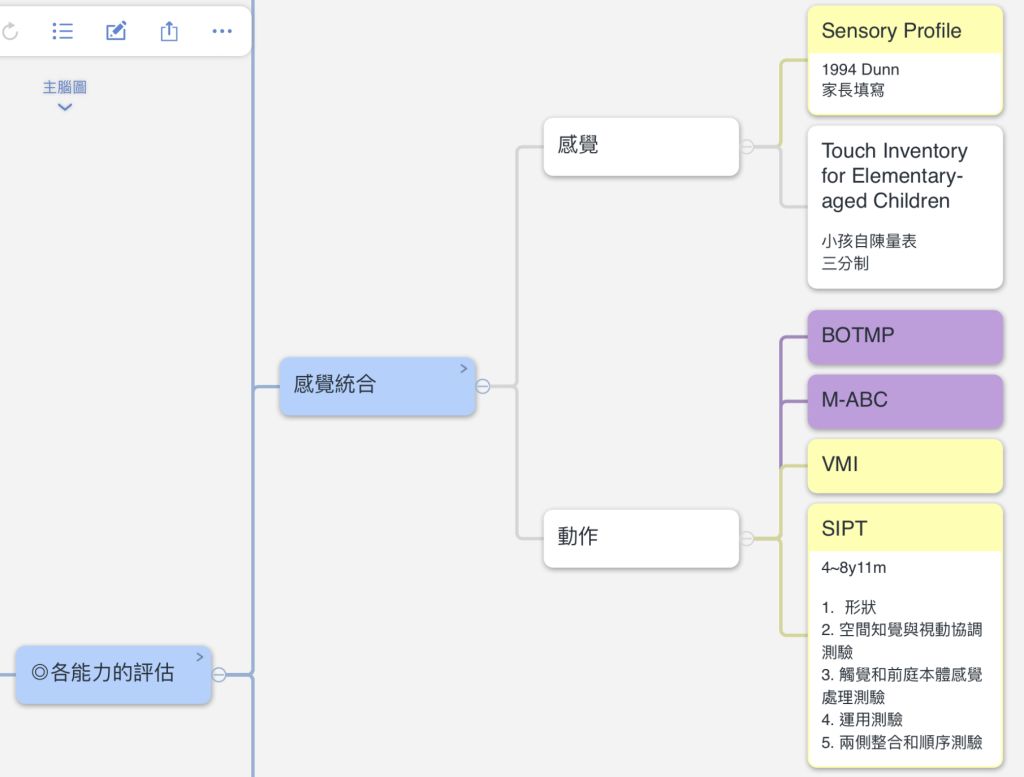Select the SIPT node header
1024x777 pixels.
coord(904,528)
